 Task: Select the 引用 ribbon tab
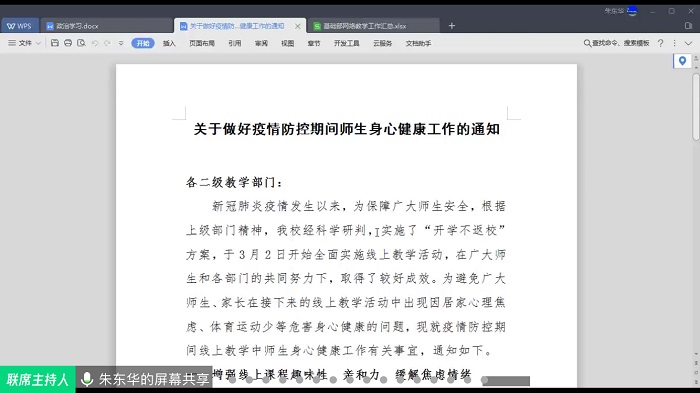(234, 43)
